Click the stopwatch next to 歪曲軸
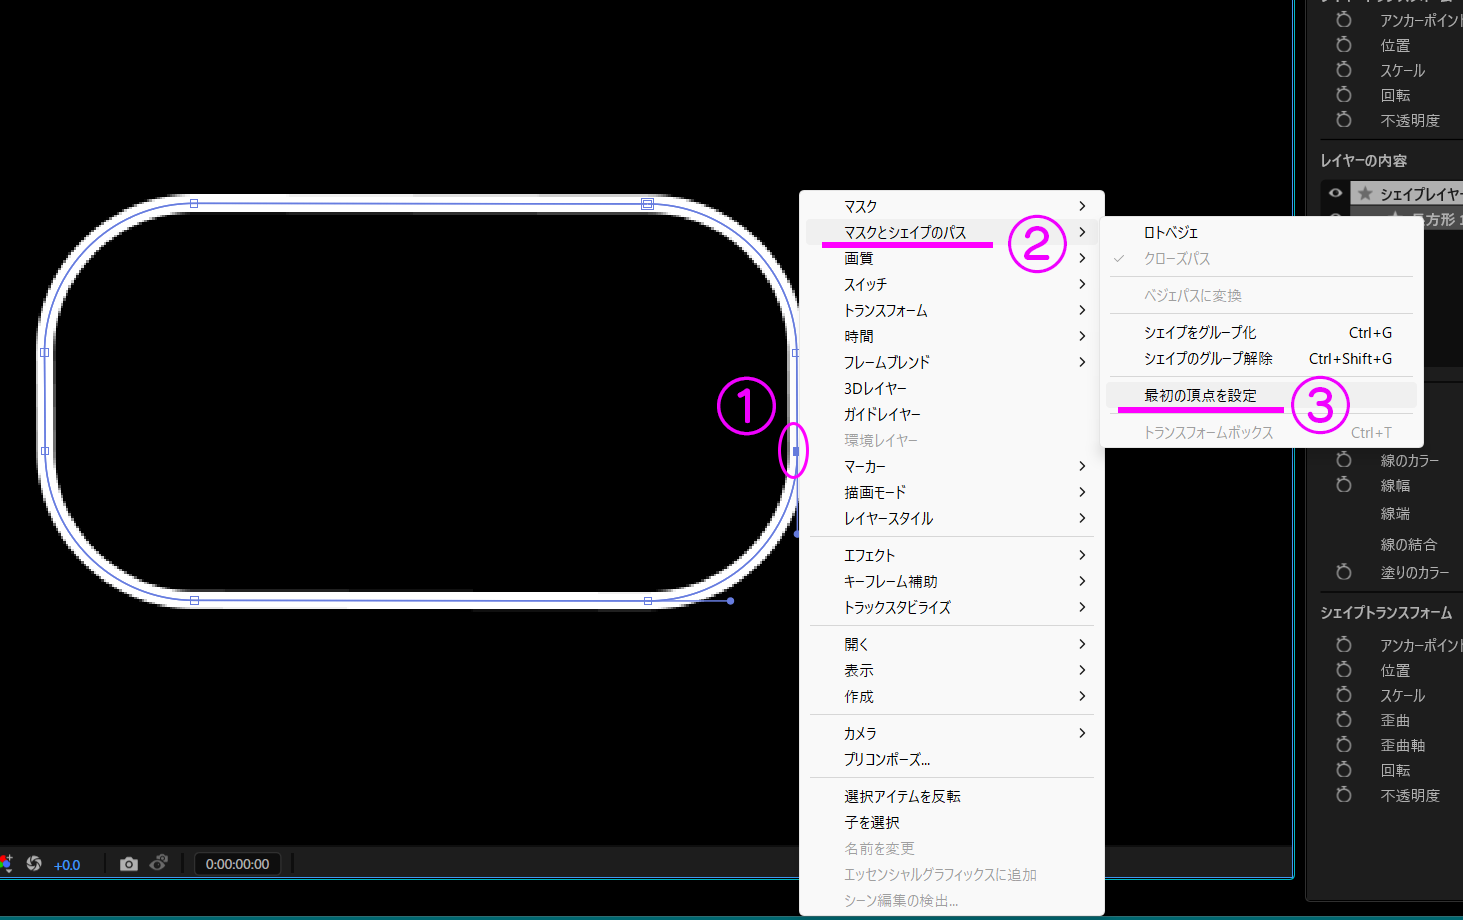Viewport: 1463px width, 920px height. 1344,745
